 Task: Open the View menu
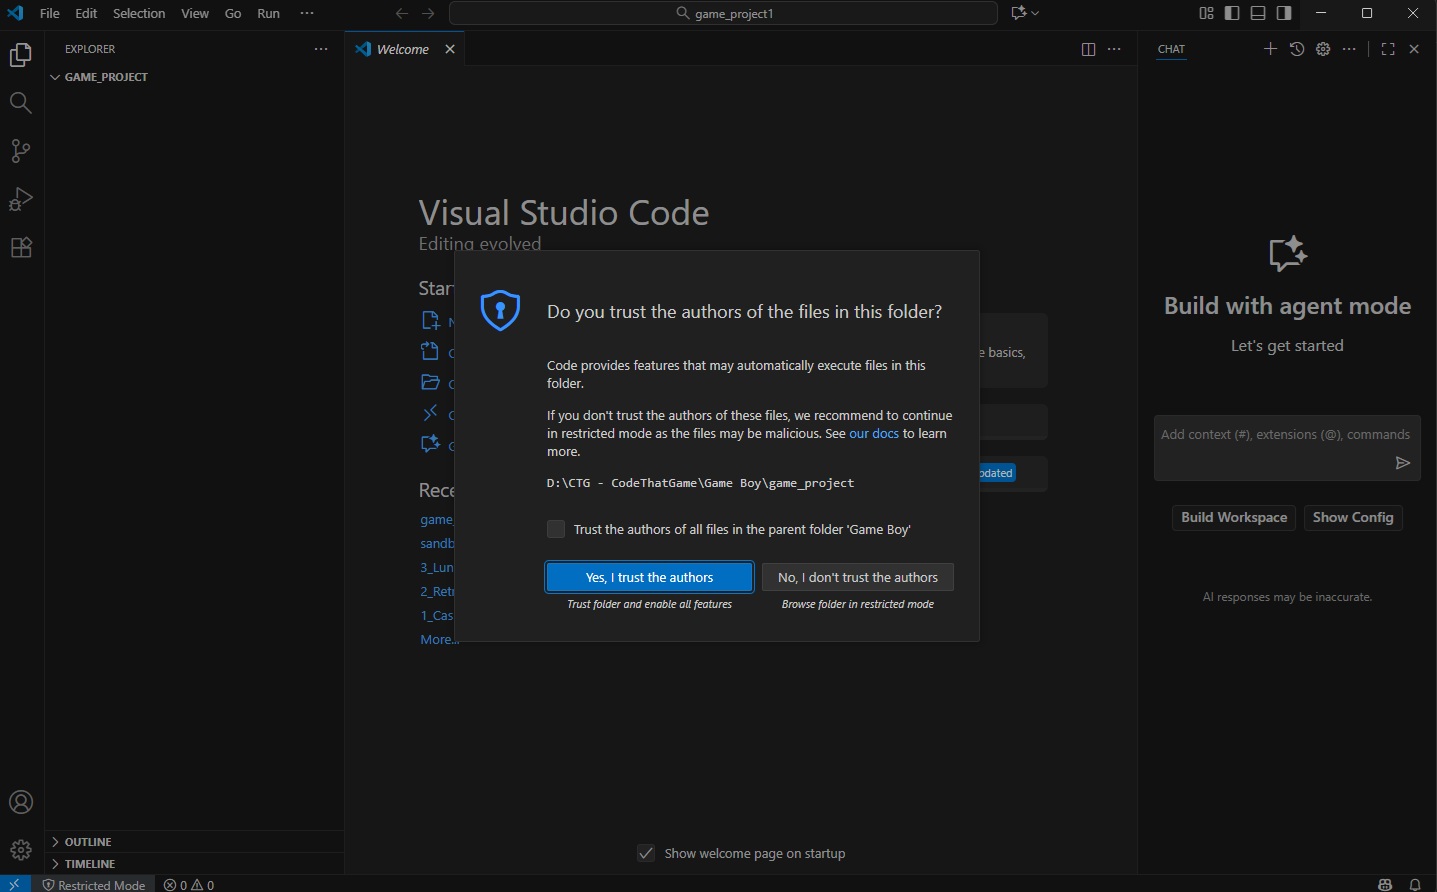[195, 14]
